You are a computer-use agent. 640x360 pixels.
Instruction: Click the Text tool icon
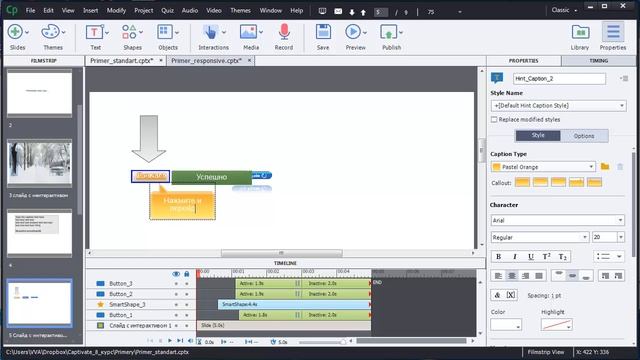(x=94, y=32)
